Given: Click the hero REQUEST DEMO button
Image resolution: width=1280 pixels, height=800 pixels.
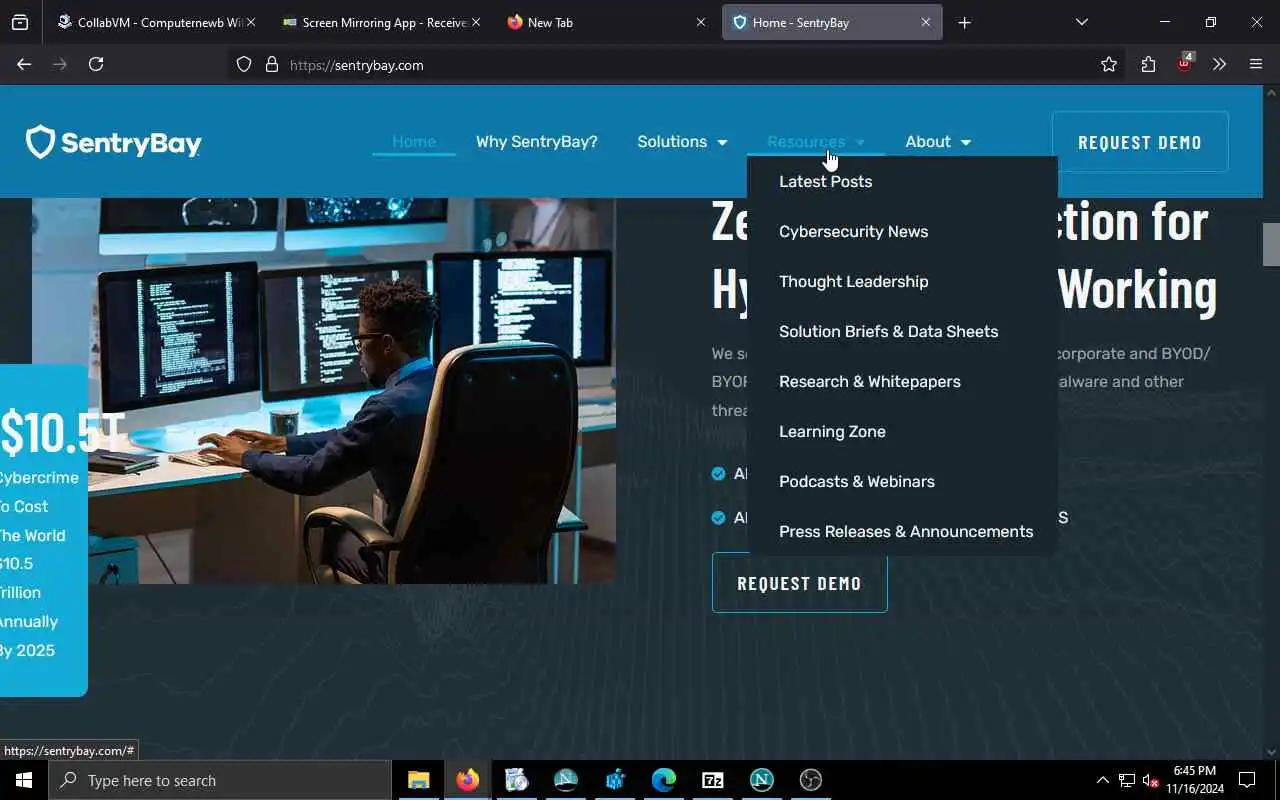Looking at the screenshot, I should [799, 583].
